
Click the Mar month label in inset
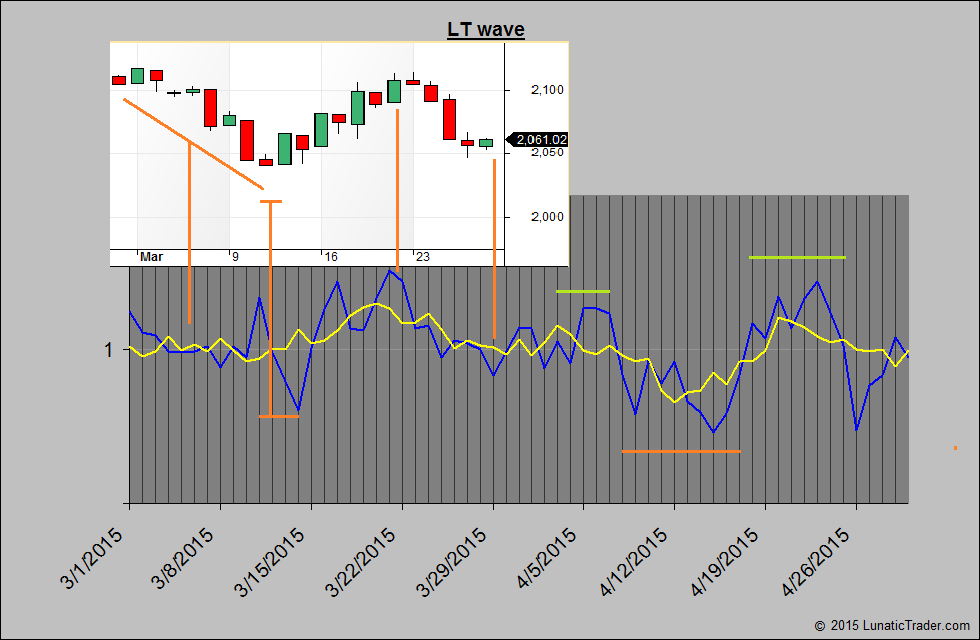[151, 257]
